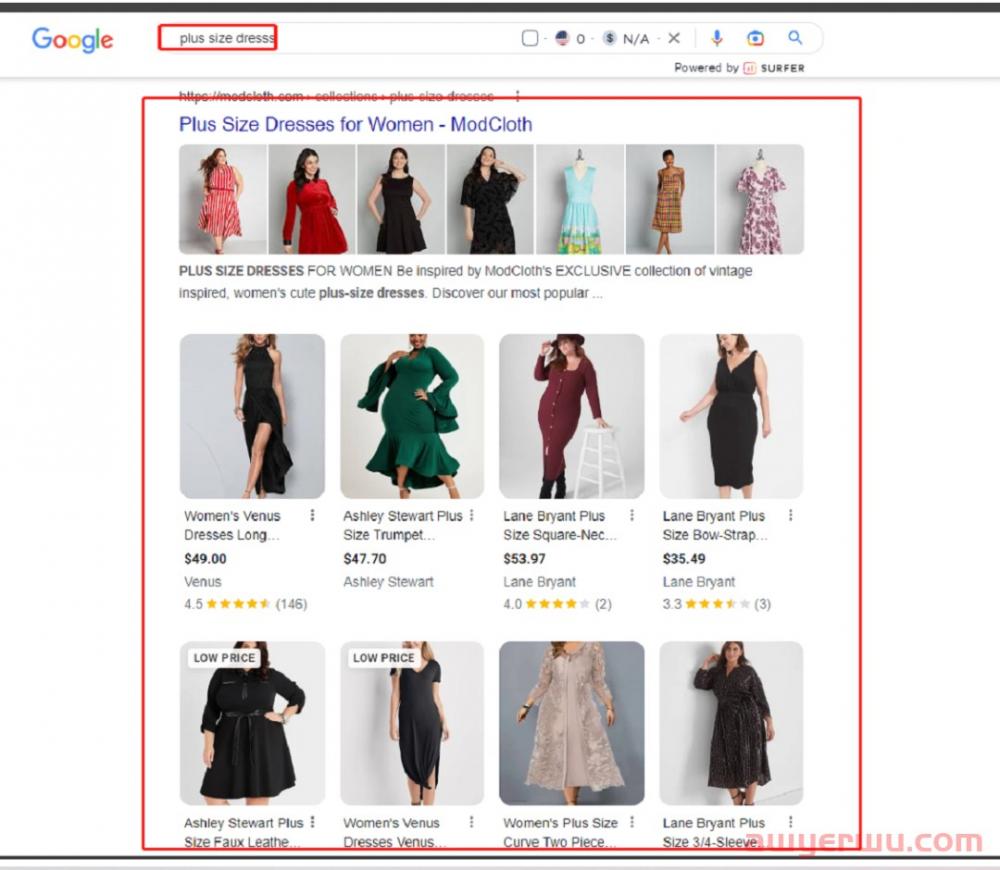This screenshot has width=1000, height=870.
Task: Open more options for Ashley Stewart Trumpet dress
Action: (471, 515)
